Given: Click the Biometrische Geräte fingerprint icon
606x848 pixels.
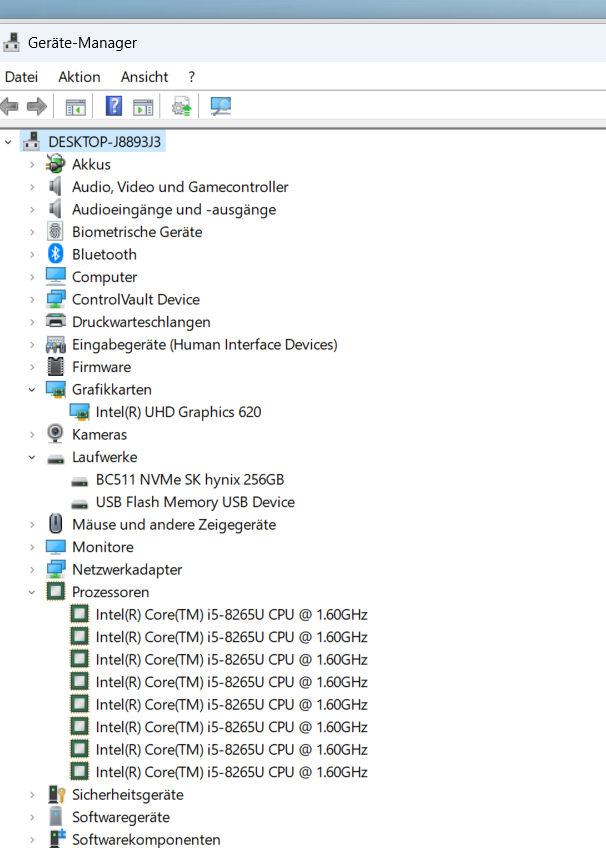Looking at the screenshot, I should coord(55,231).
